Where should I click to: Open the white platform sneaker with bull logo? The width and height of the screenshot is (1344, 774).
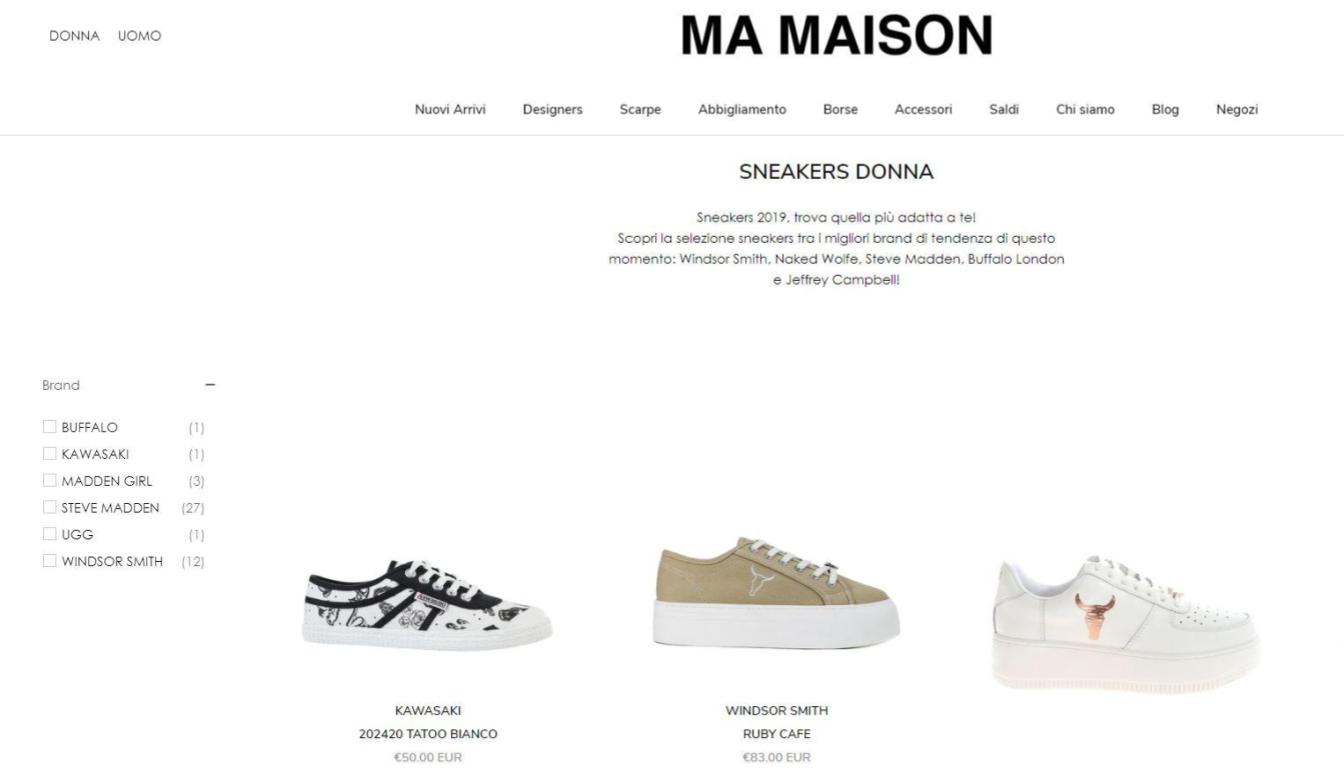[x=1125, y=624]
